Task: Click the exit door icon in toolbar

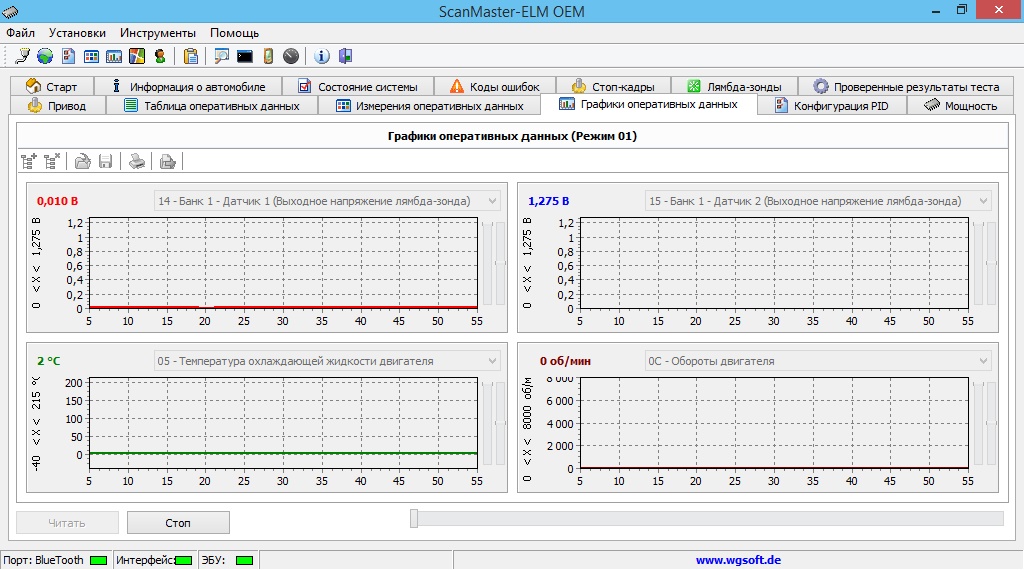Action: click(345, 56)
